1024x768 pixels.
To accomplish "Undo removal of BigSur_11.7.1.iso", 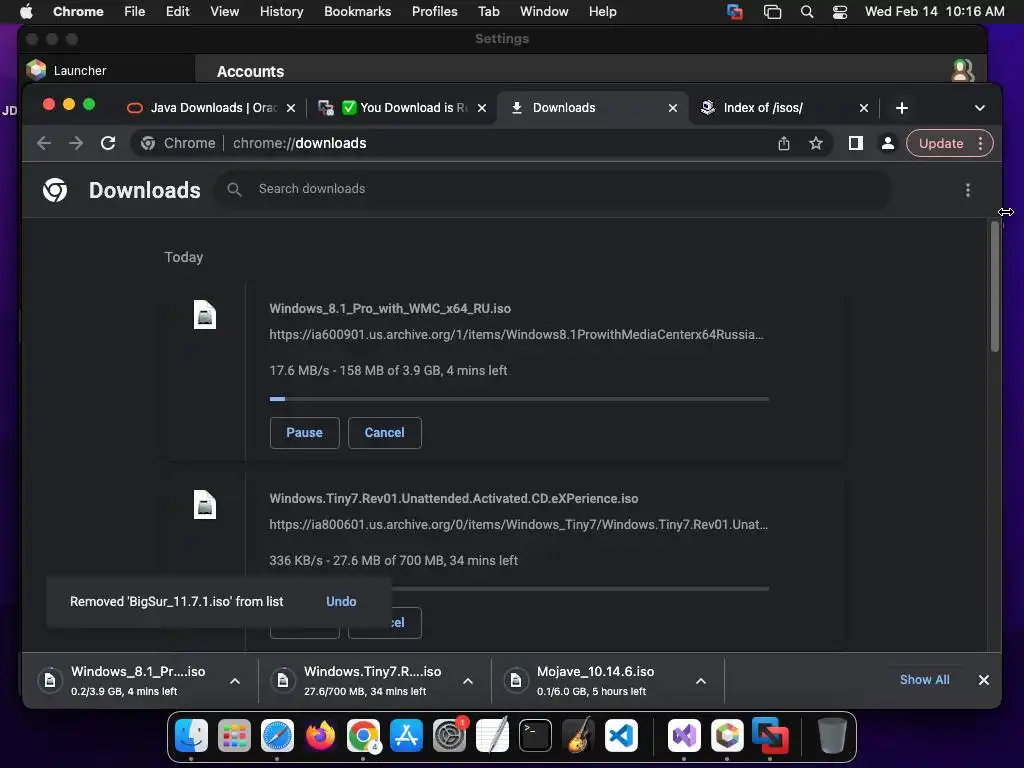I will (341, 601).
